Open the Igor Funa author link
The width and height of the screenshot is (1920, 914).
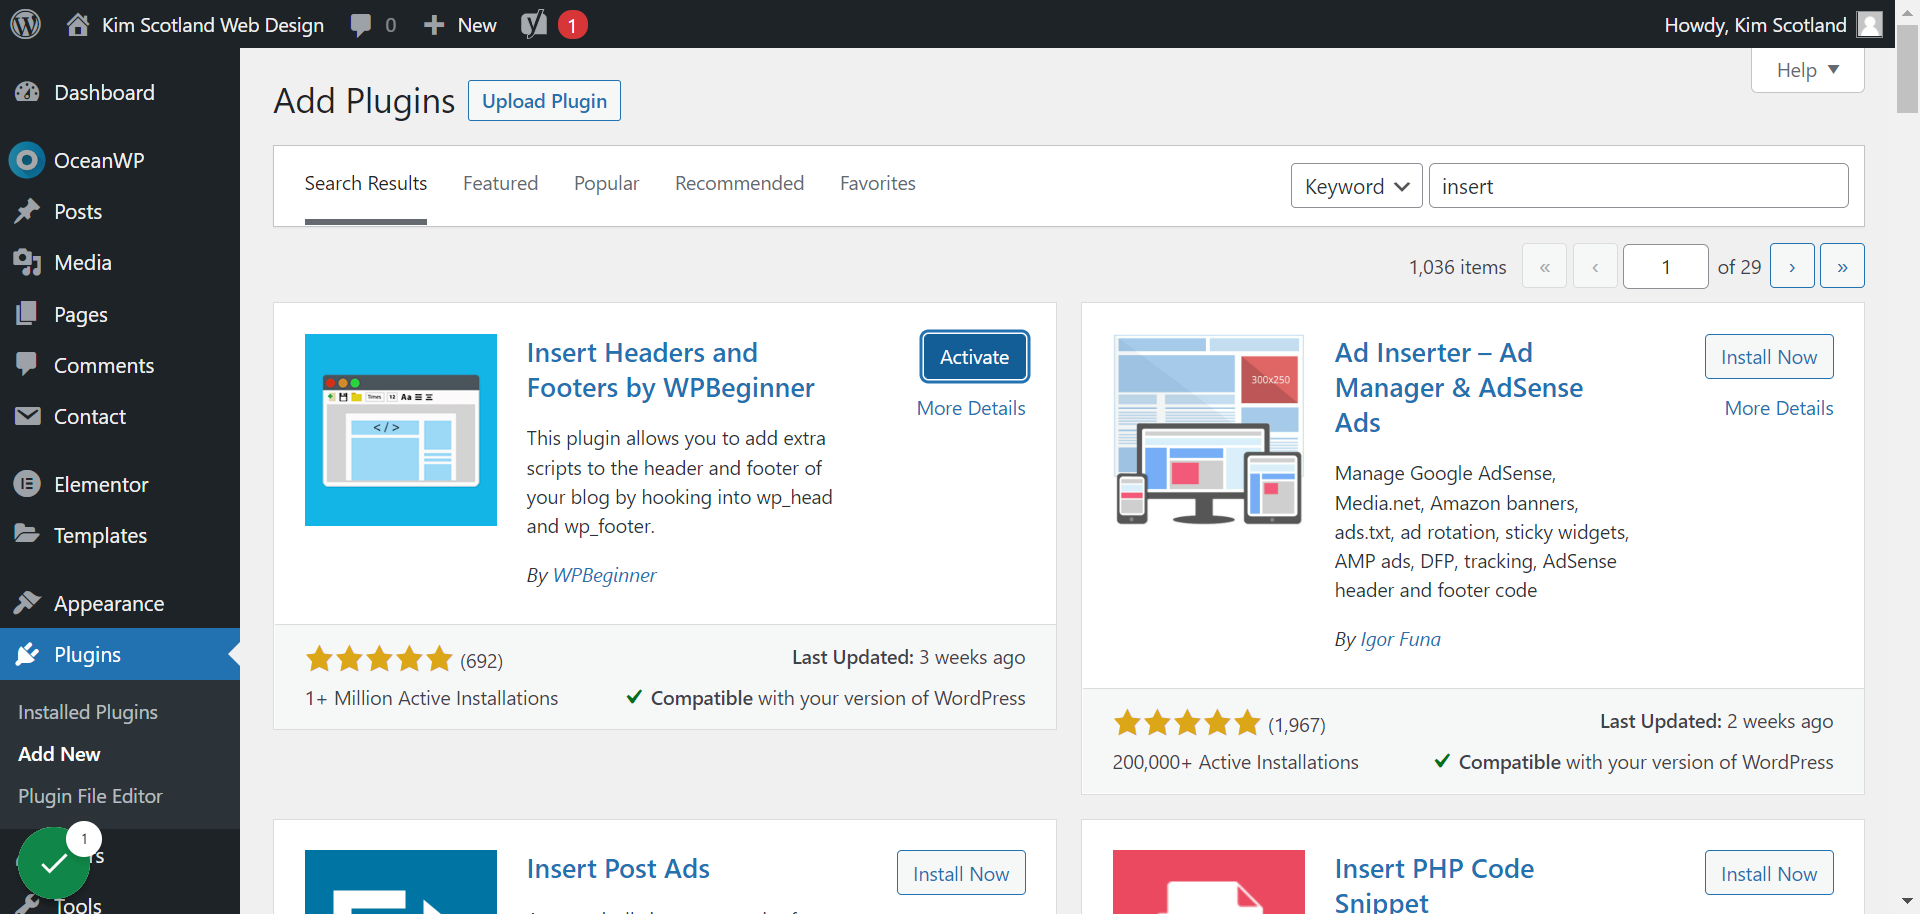coord(1400,639)
